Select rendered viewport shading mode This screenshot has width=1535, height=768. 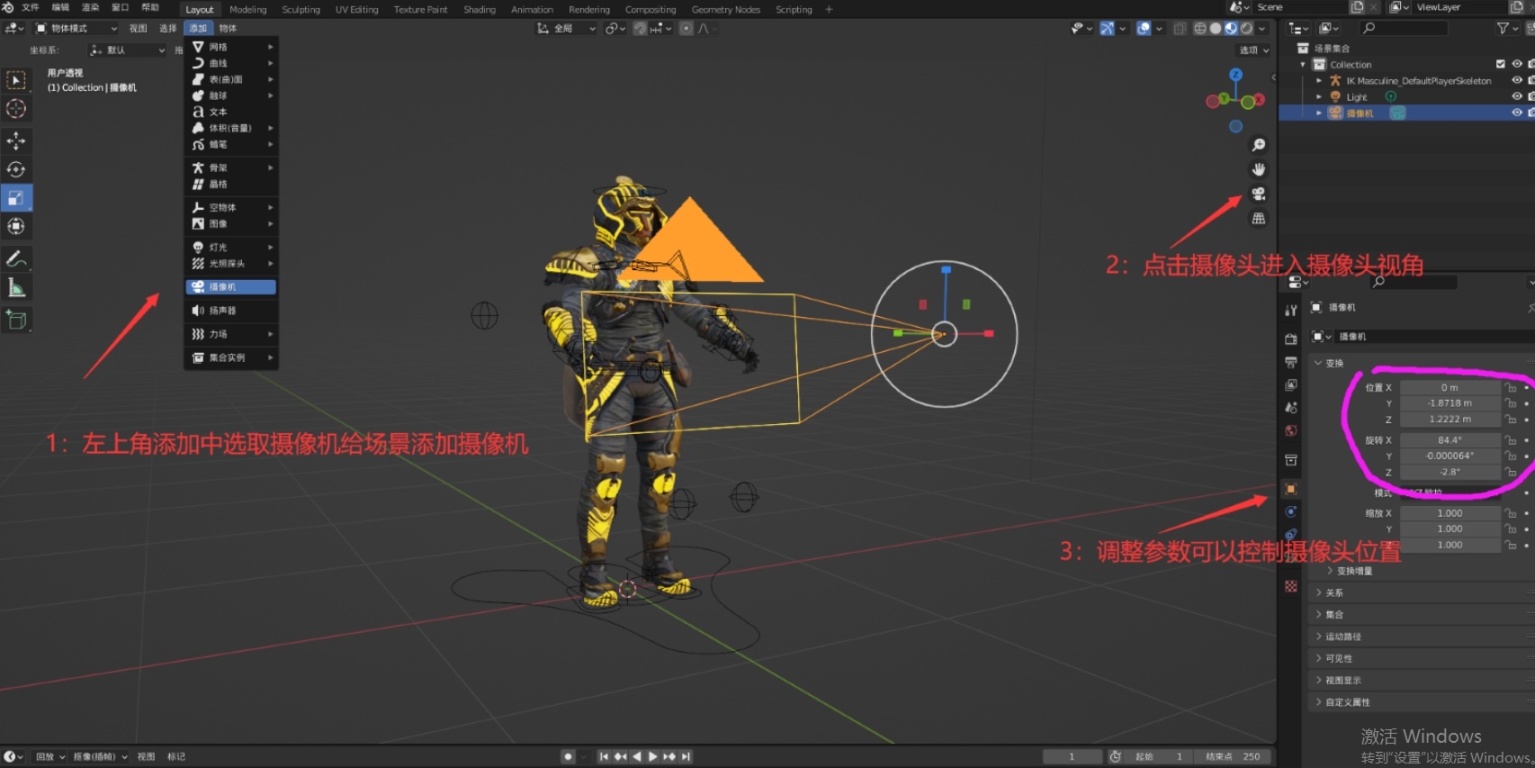(1247, 28)
